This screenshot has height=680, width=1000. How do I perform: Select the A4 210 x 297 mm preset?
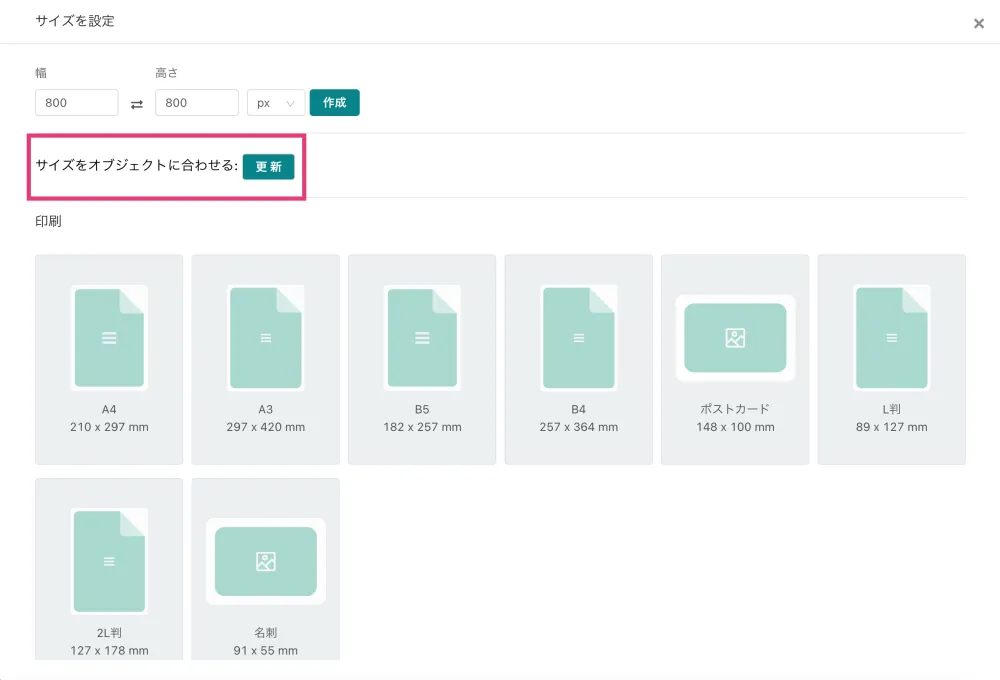click(x=108, y=360)
